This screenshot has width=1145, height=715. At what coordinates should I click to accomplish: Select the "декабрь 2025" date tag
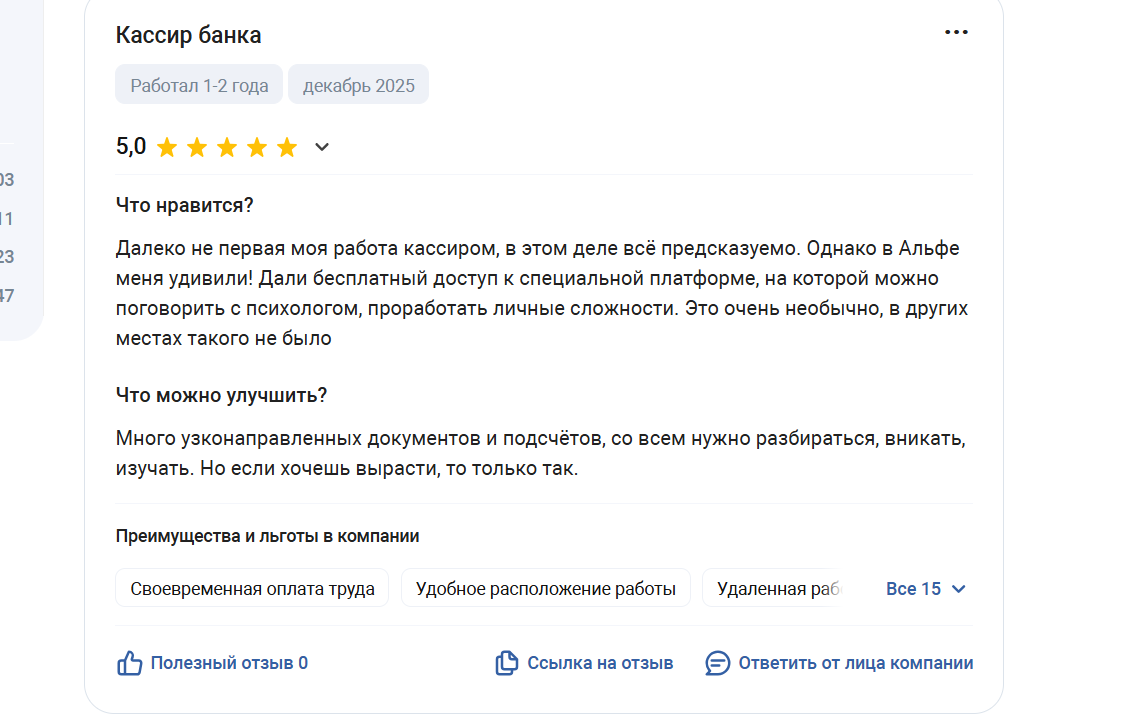tap(358, 85)
